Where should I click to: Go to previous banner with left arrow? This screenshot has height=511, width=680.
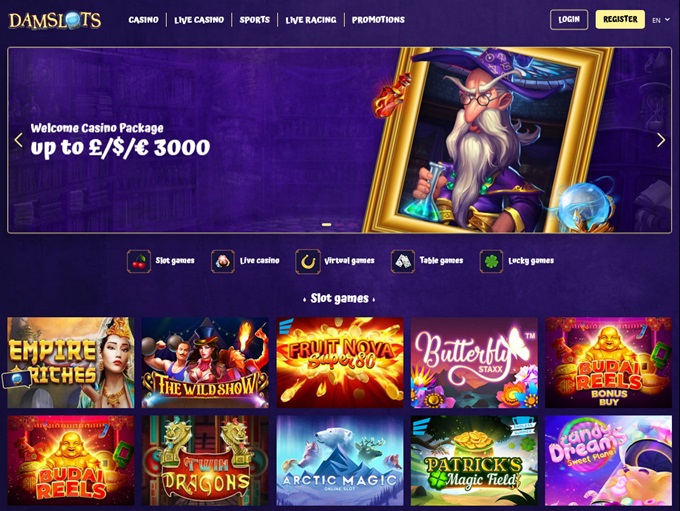pos(19,140)
